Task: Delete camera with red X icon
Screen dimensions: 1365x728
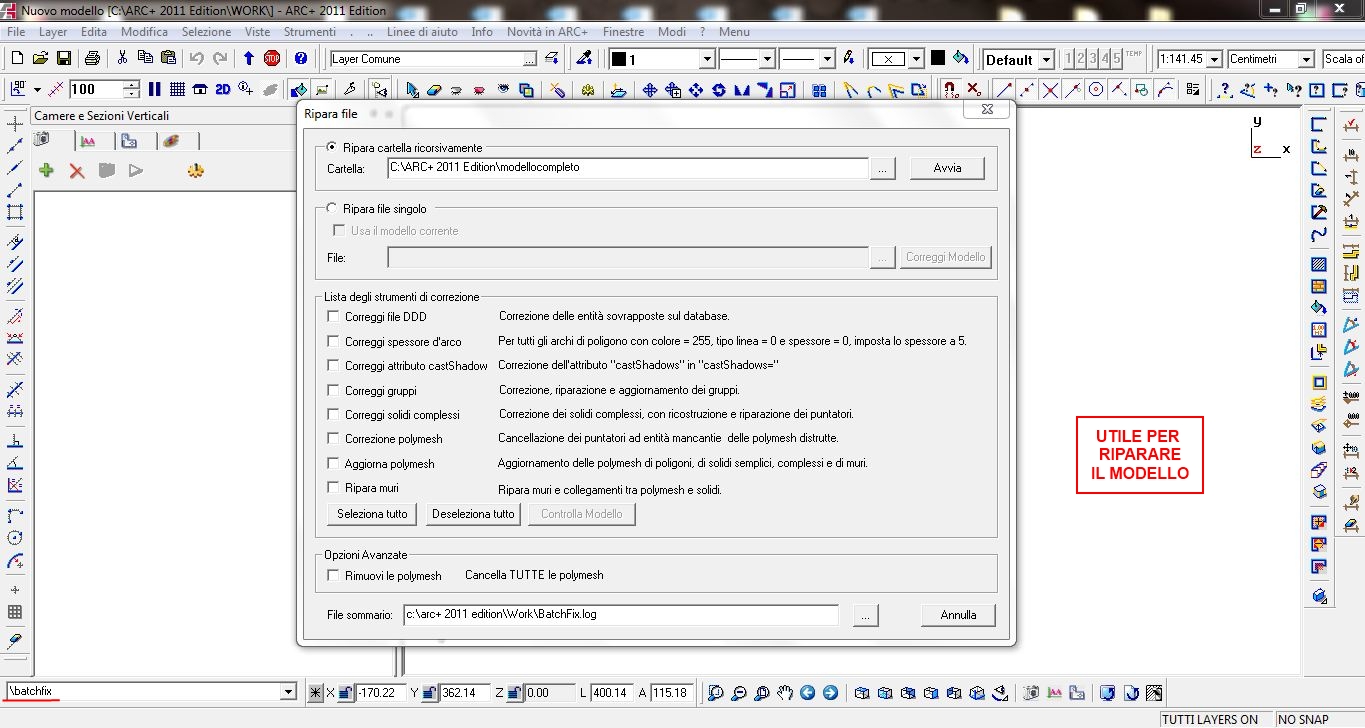Action: point(77,171)
